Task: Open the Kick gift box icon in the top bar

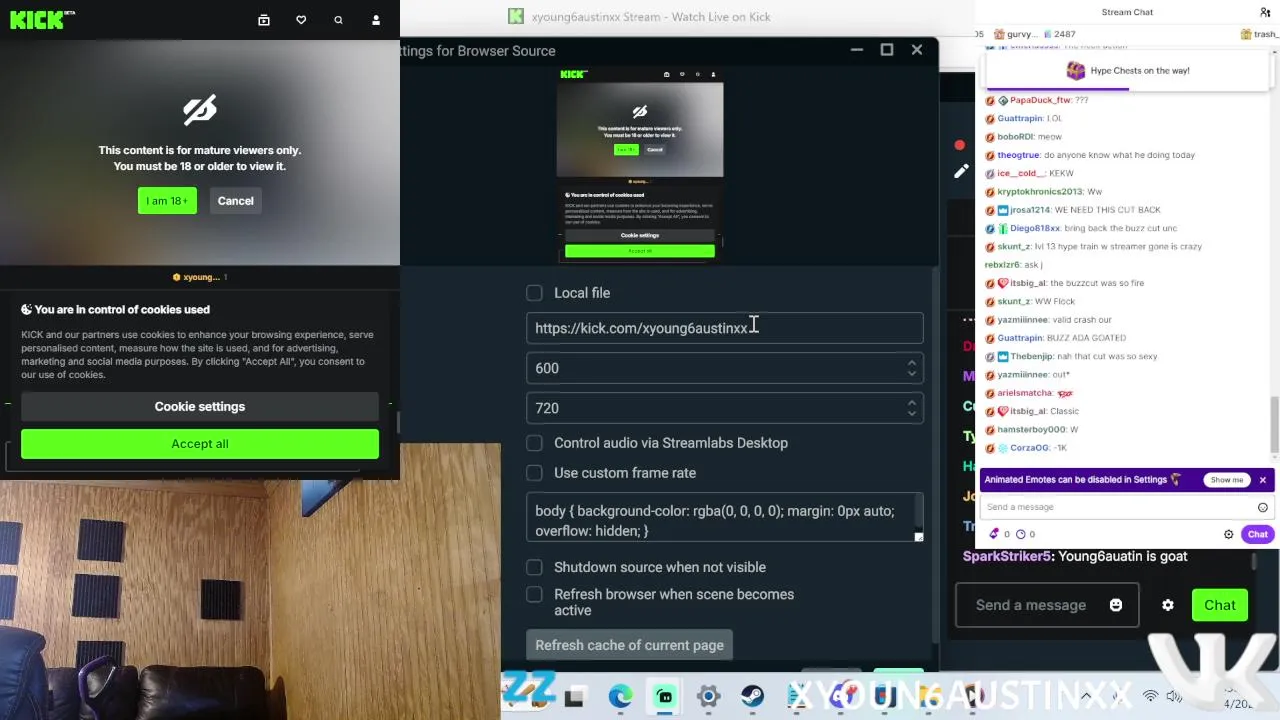Action: (264, 20)
